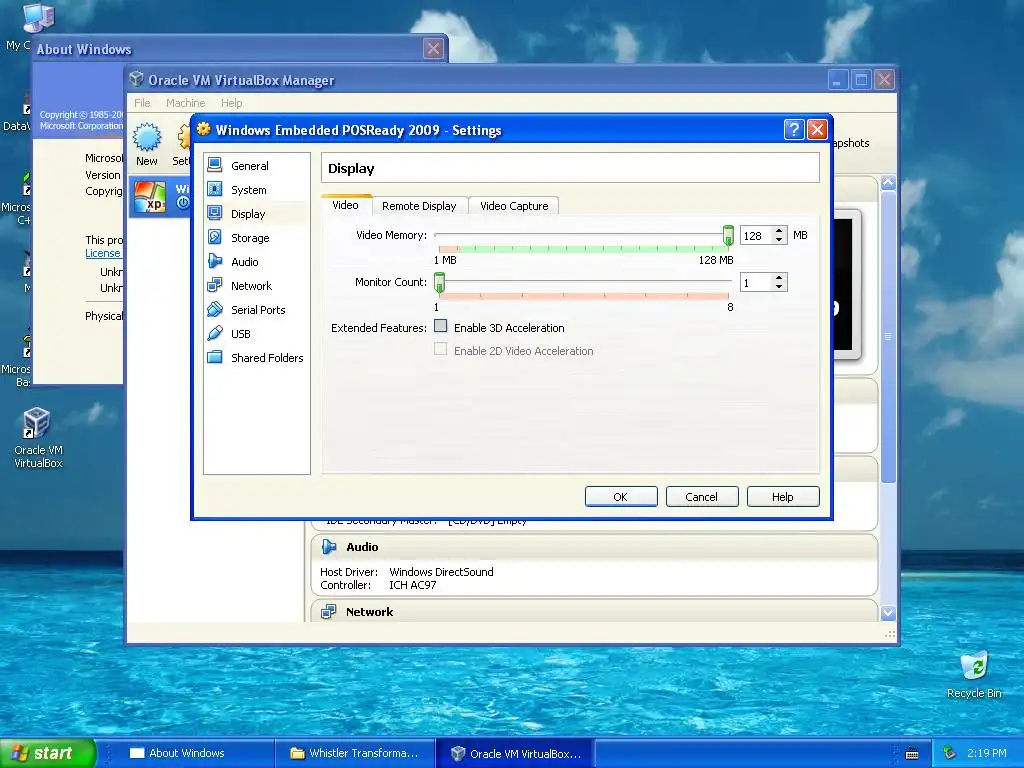1024x768 pixels.
Task: Click OK button in Settings dialog
Action: (x=620, y=496)
